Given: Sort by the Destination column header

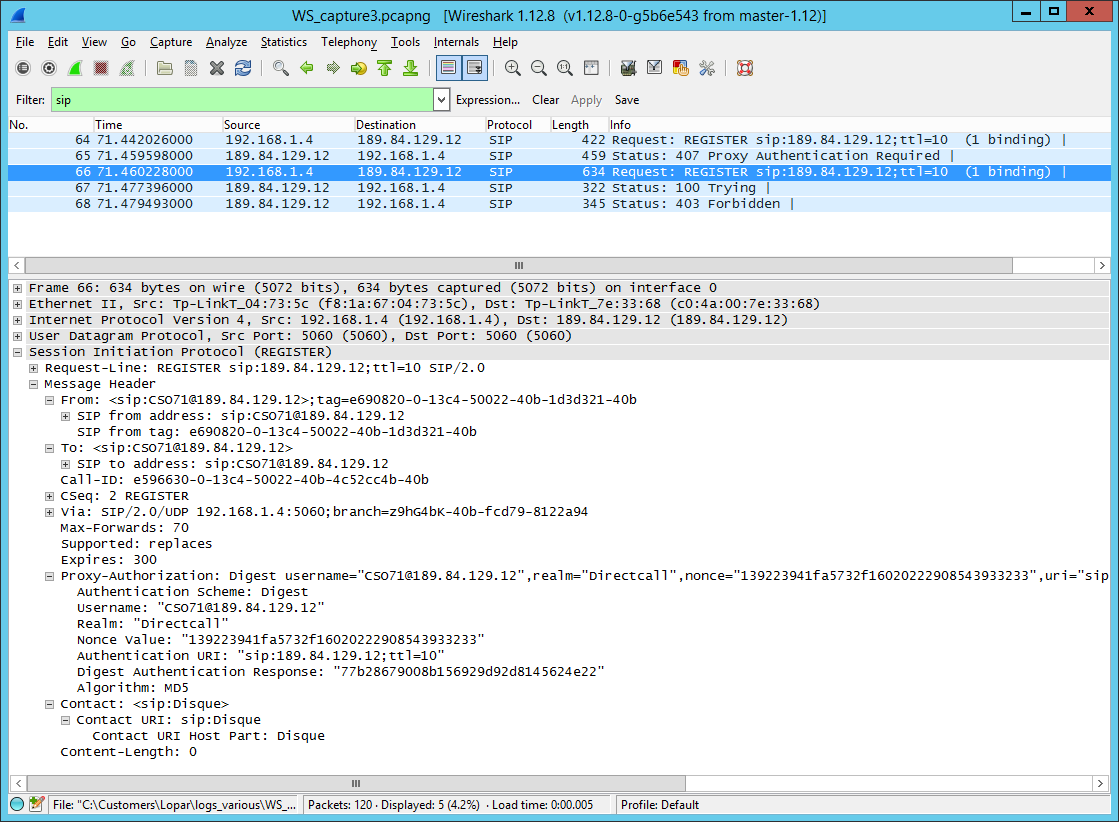Looking at the screenshot, I should (420, 125).
